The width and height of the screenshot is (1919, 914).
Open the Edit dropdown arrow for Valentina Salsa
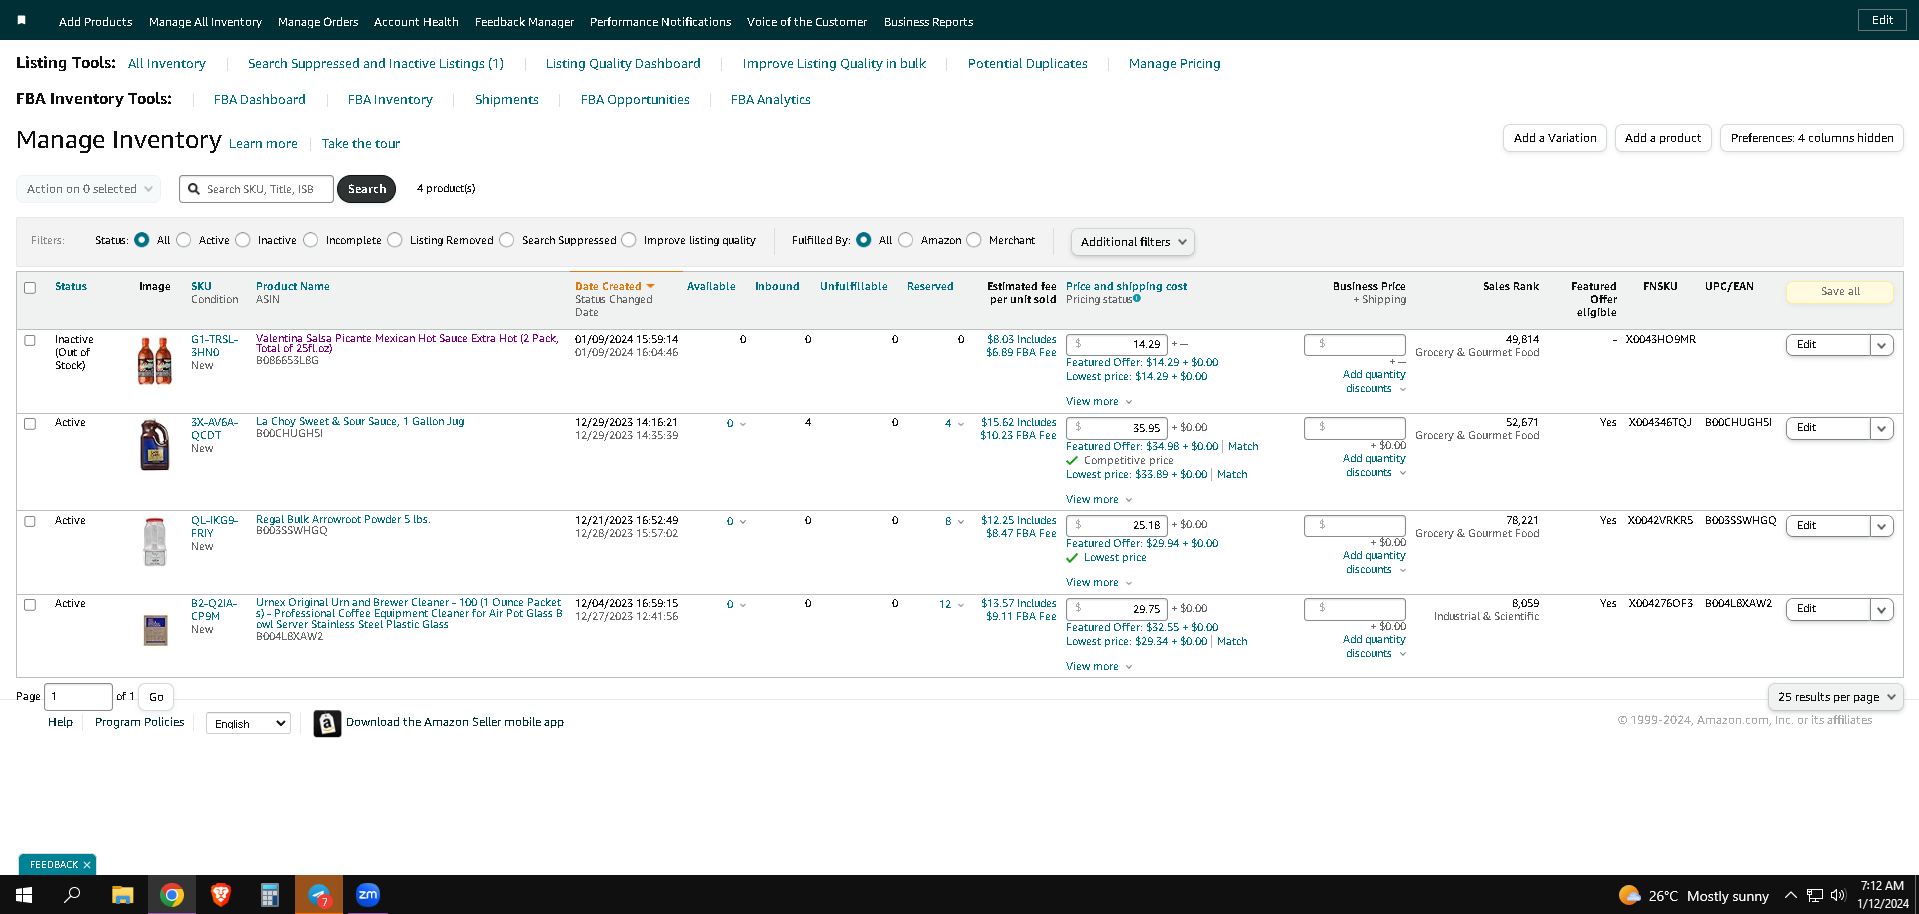[1882, 345]
